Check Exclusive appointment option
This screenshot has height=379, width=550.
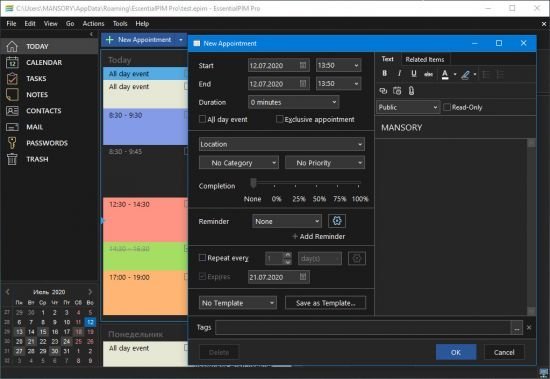click(x=279, y=119)
